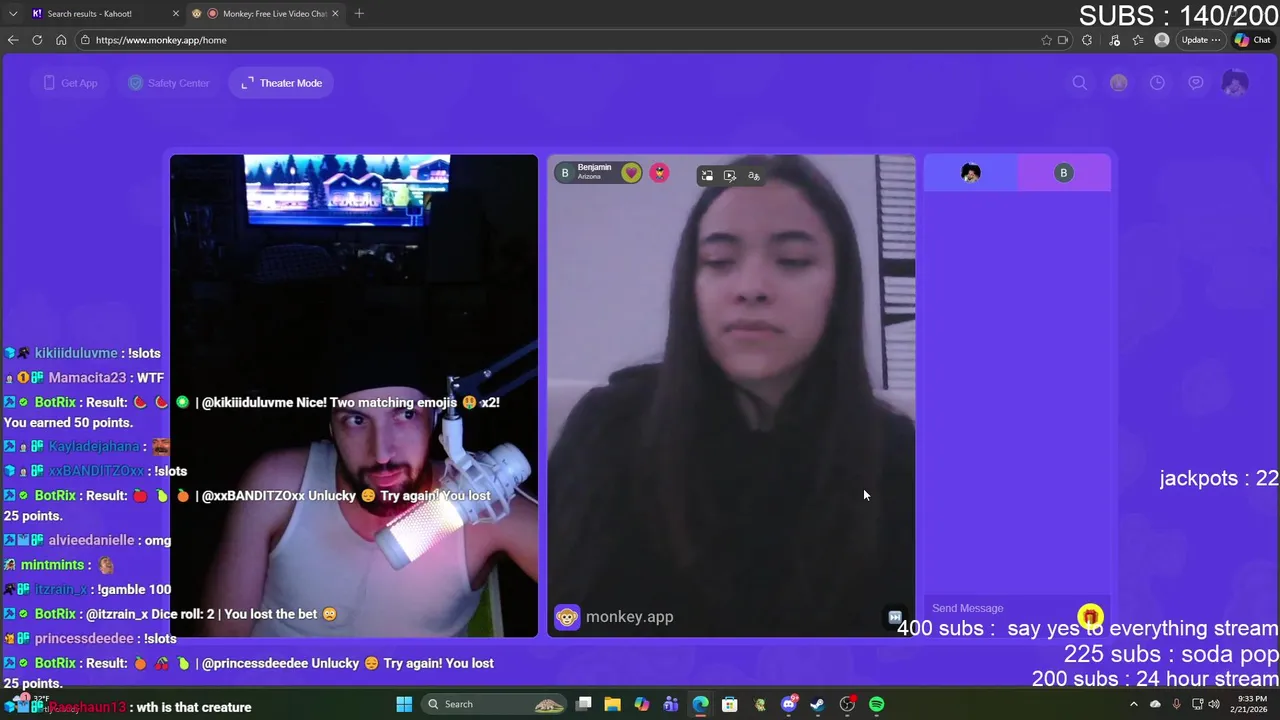
Task: Toggle the translate icon on video
Action: (754, 176)
